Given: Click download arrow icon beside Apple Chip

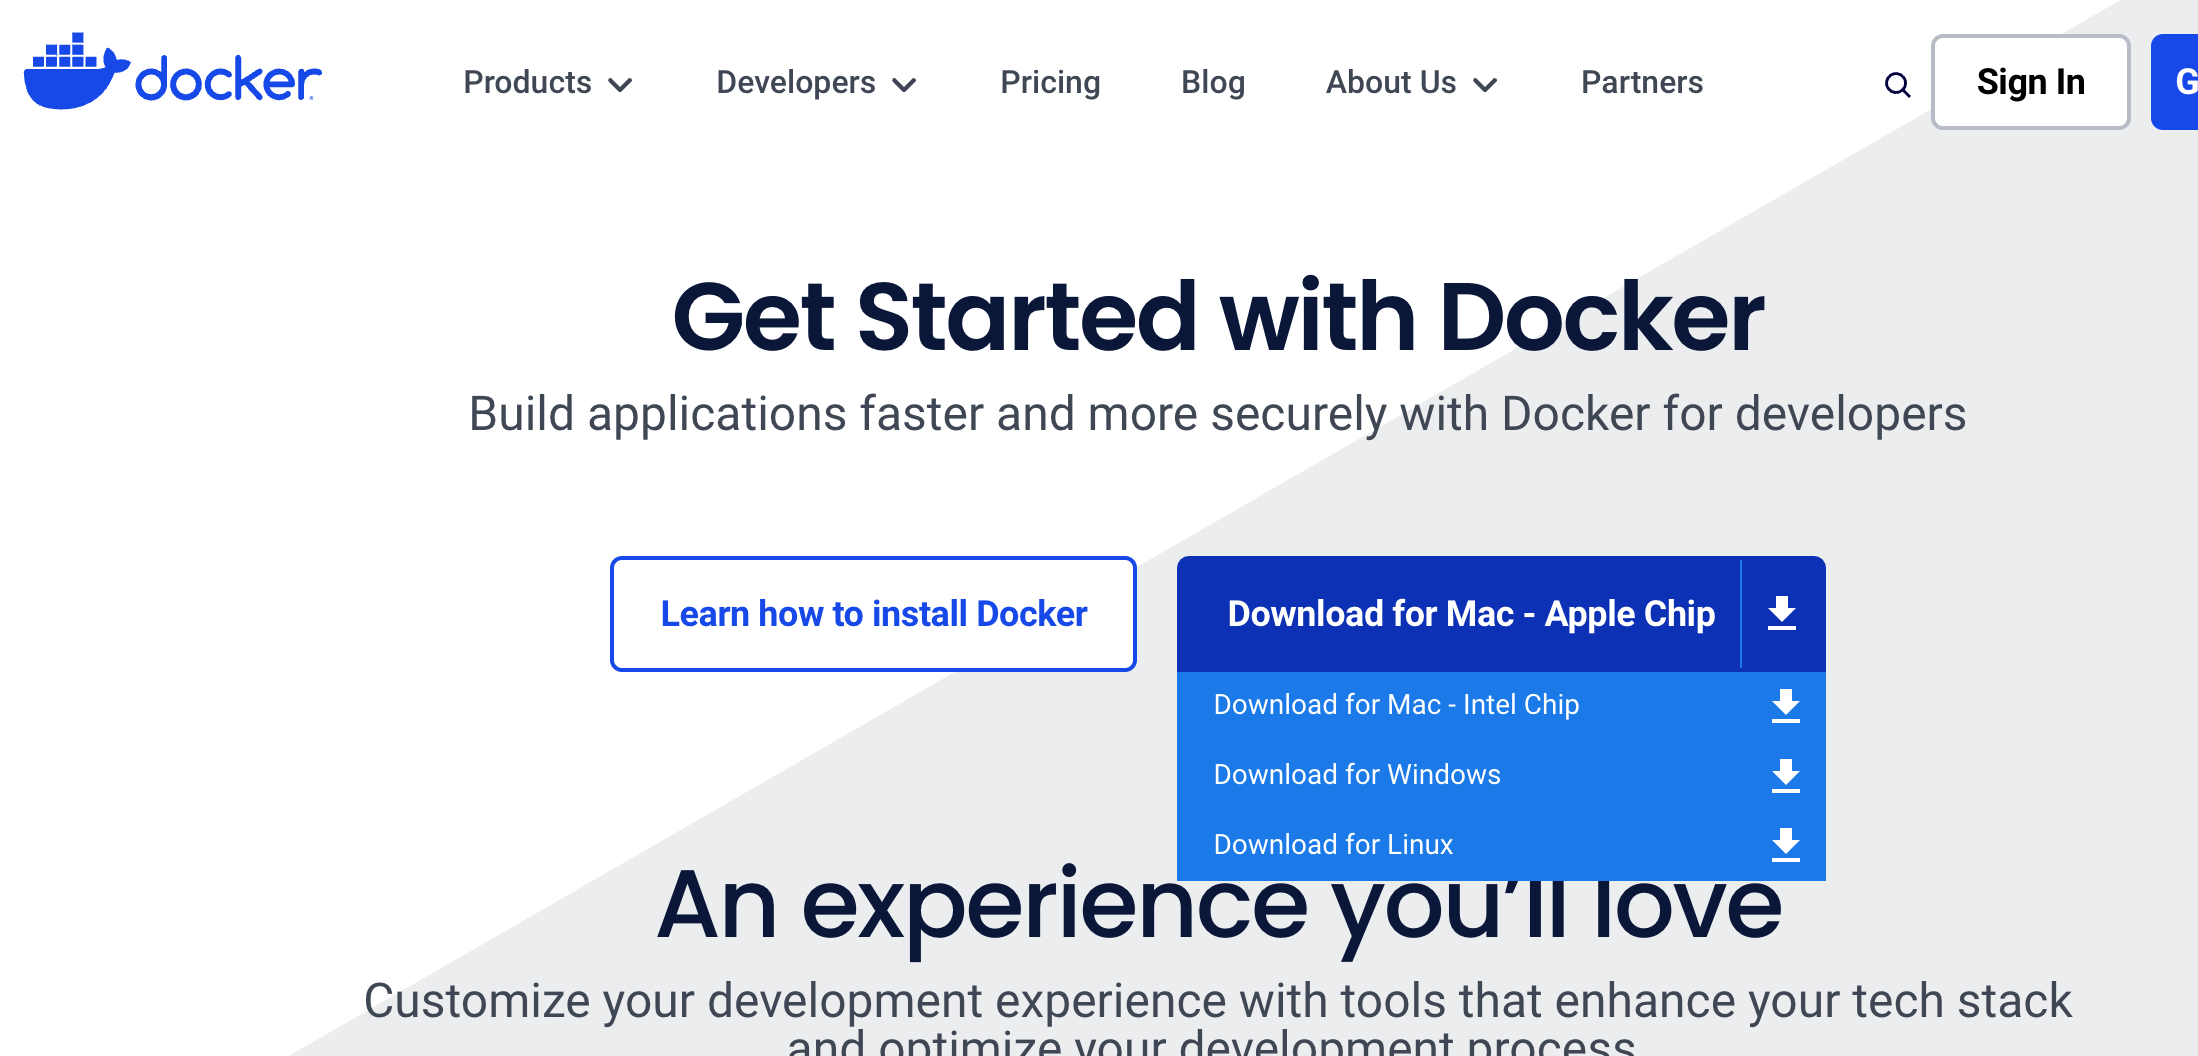Looking at the screenshot, I should pyautogui.click(x=1782, y=613).
